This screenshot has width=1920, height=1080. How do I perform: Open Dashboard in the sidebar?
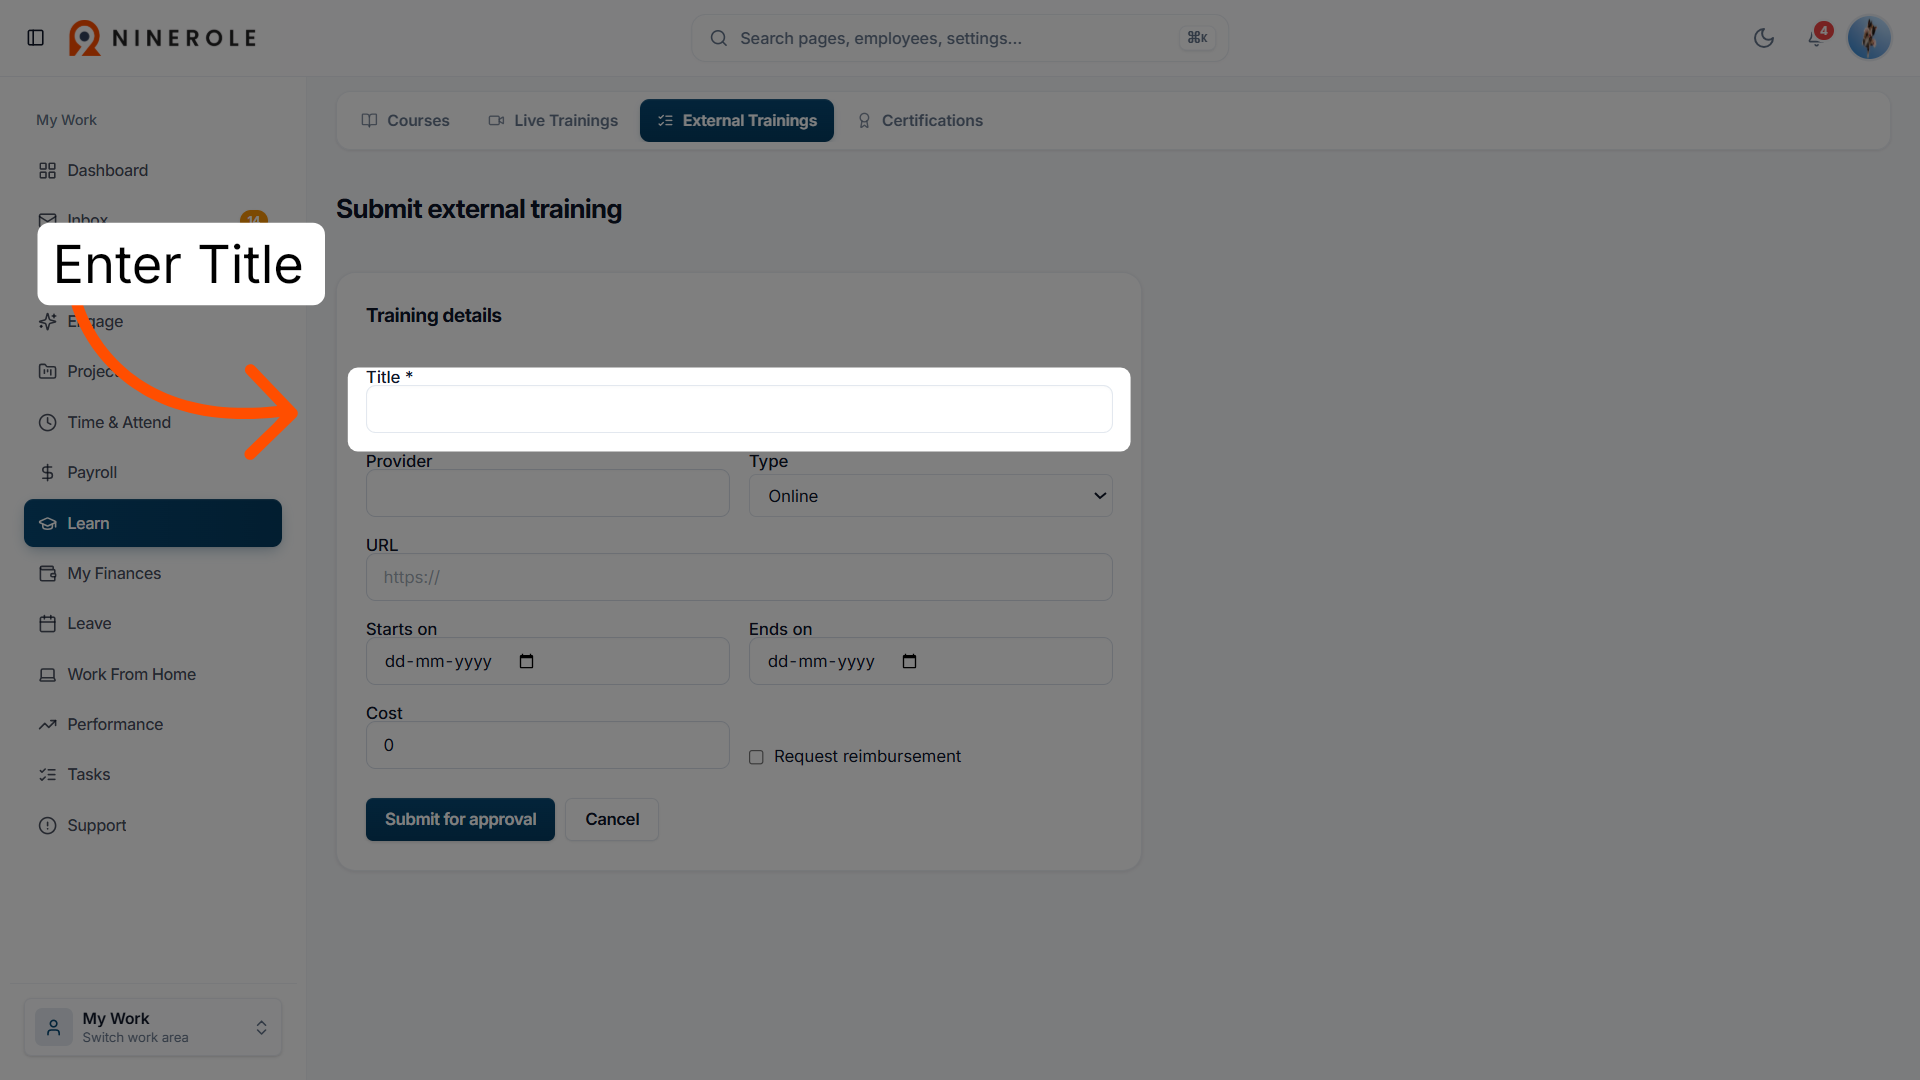pos(152,171)
